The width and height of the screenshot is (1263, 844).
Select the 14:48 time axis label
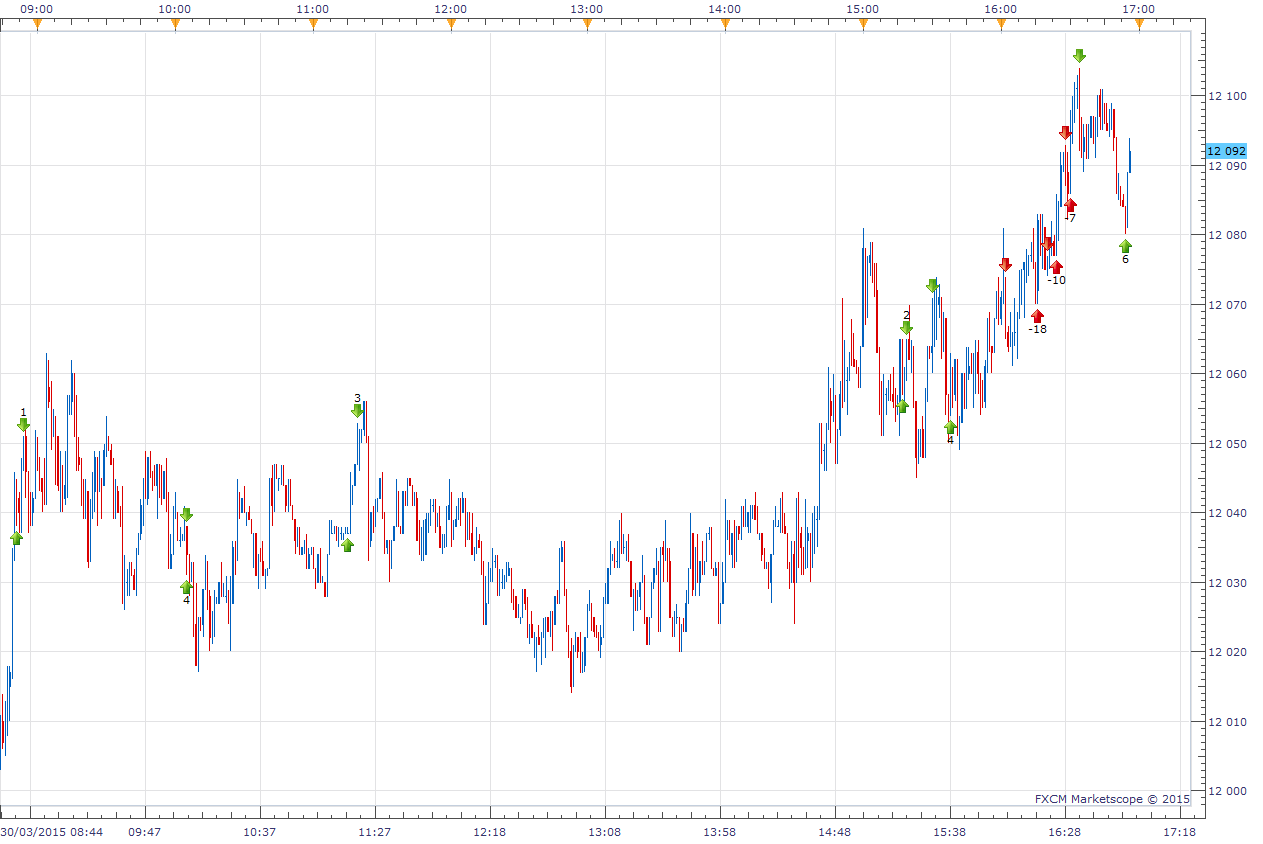835,832
